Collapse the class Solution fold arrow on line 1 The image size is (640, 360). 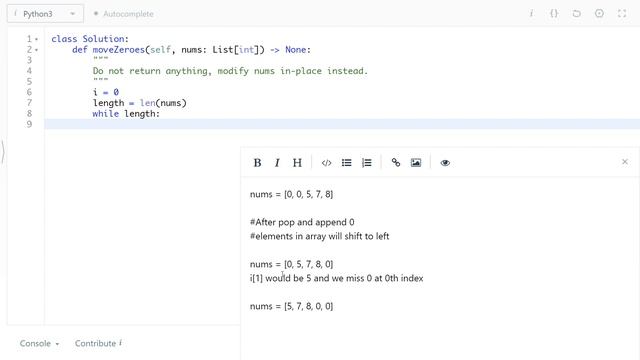point(36,39)
